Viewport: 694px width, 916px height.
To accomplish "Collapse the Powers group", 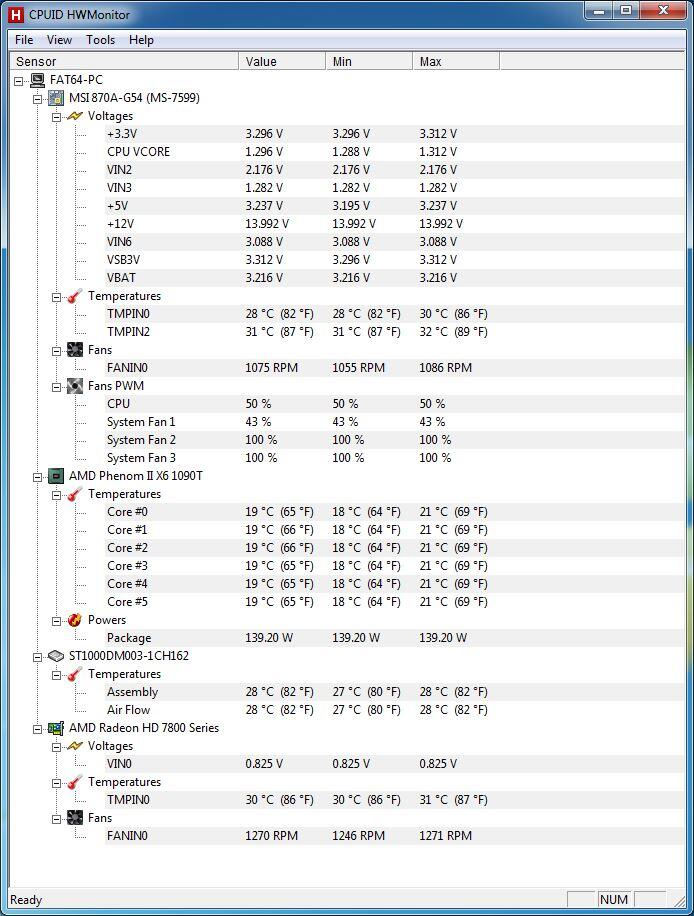I will (x=56, y=621).
